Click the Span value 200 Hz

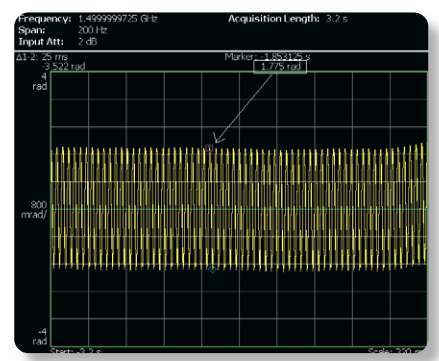coord(92,30)
